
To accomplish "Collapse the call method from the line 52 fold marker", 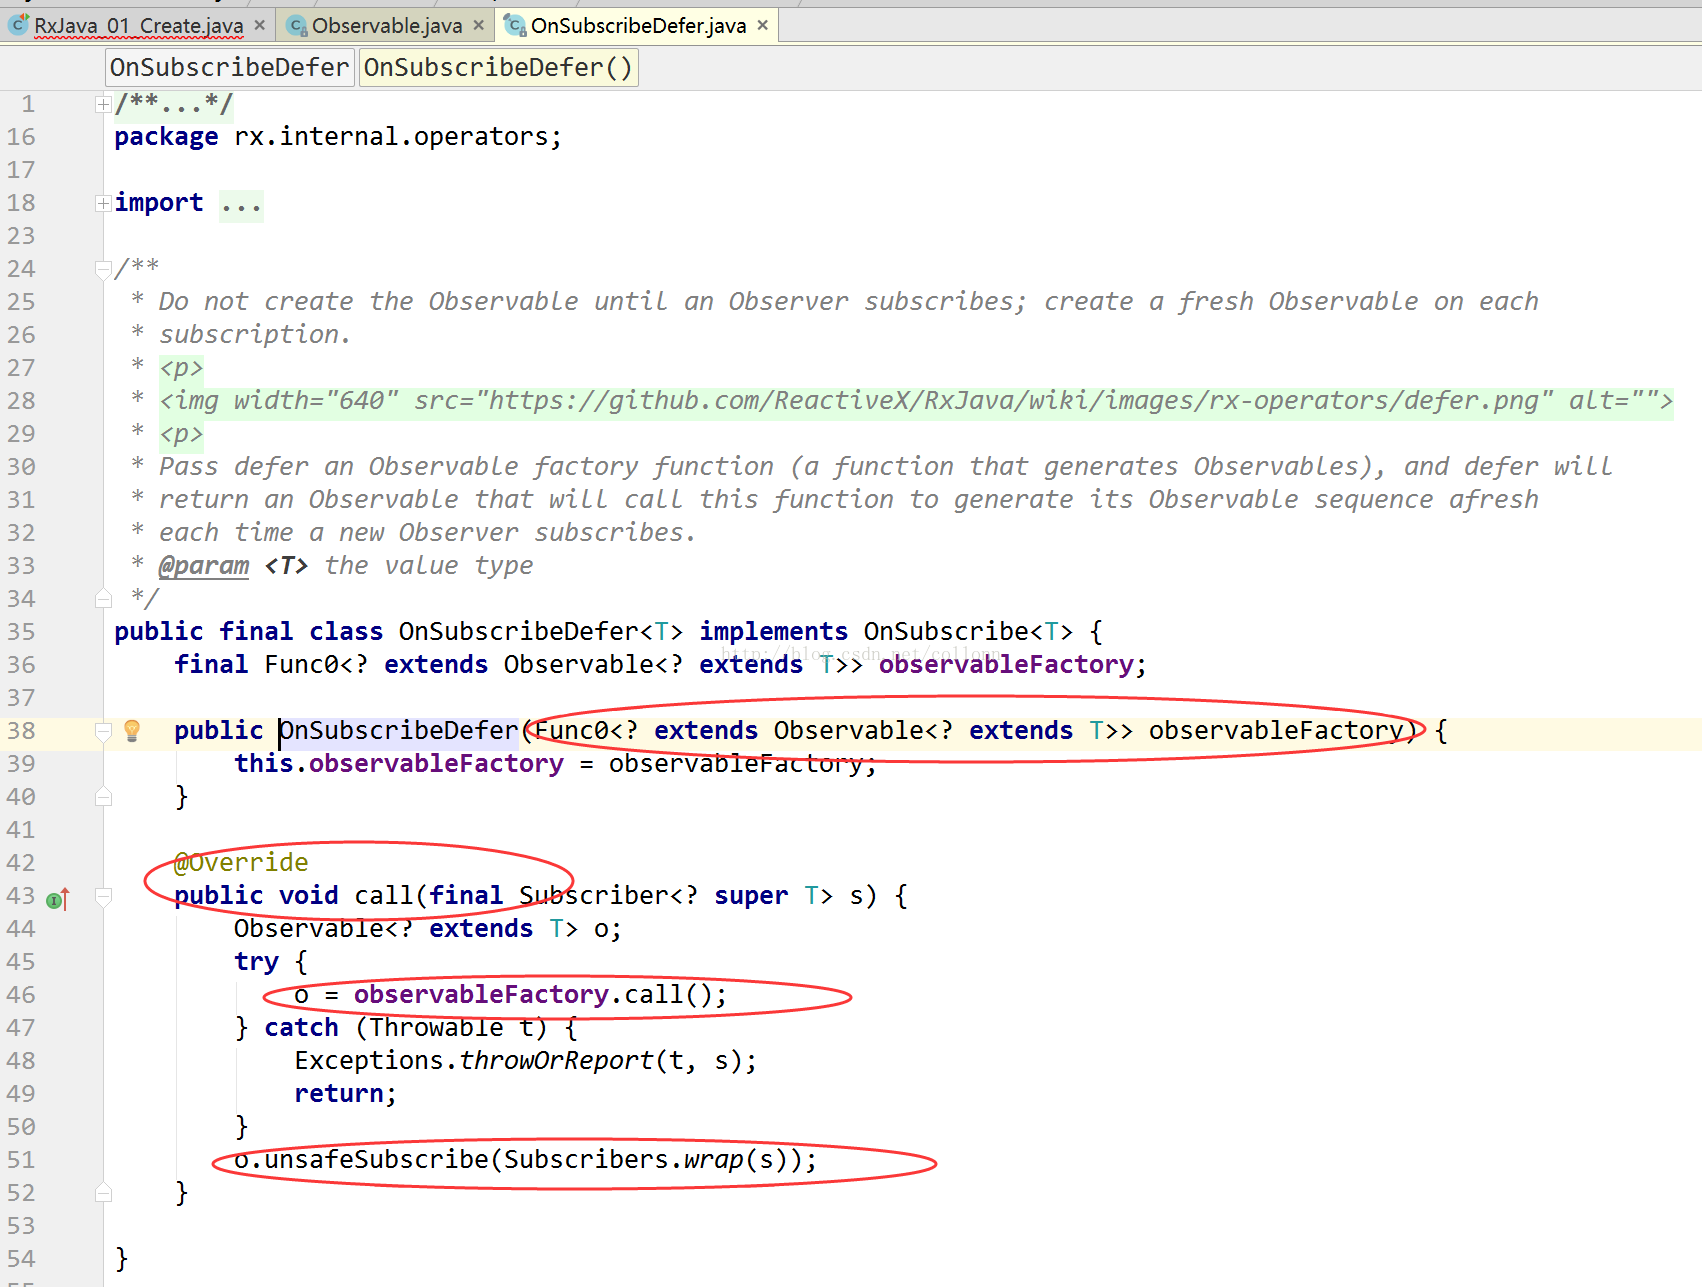I will (103, 1193).
